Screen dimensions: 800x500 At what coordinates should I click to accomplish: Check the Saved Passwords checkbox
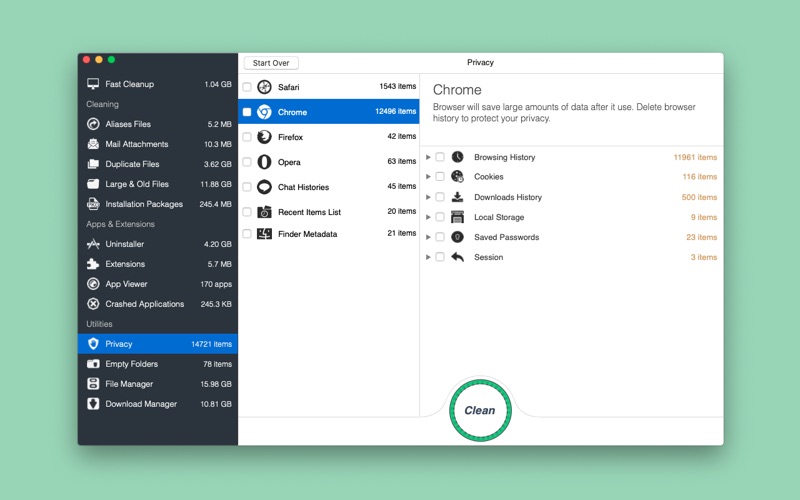[440, 237]
